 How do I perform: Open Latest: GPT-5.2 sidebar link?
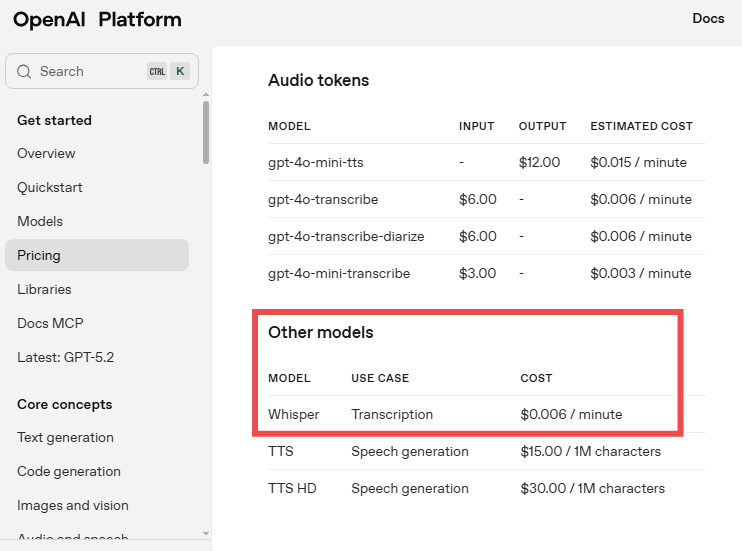click(65, 357)
